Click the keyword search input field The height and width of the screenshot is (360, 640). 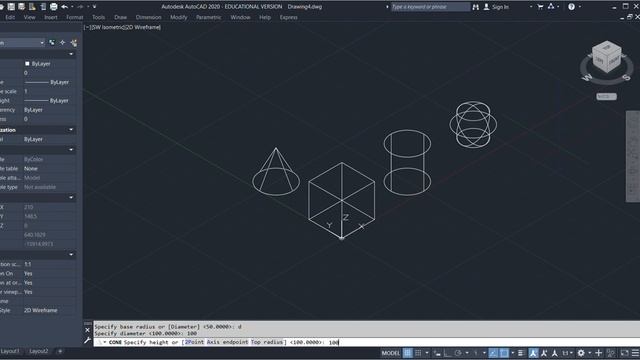(x=430, y=7)
